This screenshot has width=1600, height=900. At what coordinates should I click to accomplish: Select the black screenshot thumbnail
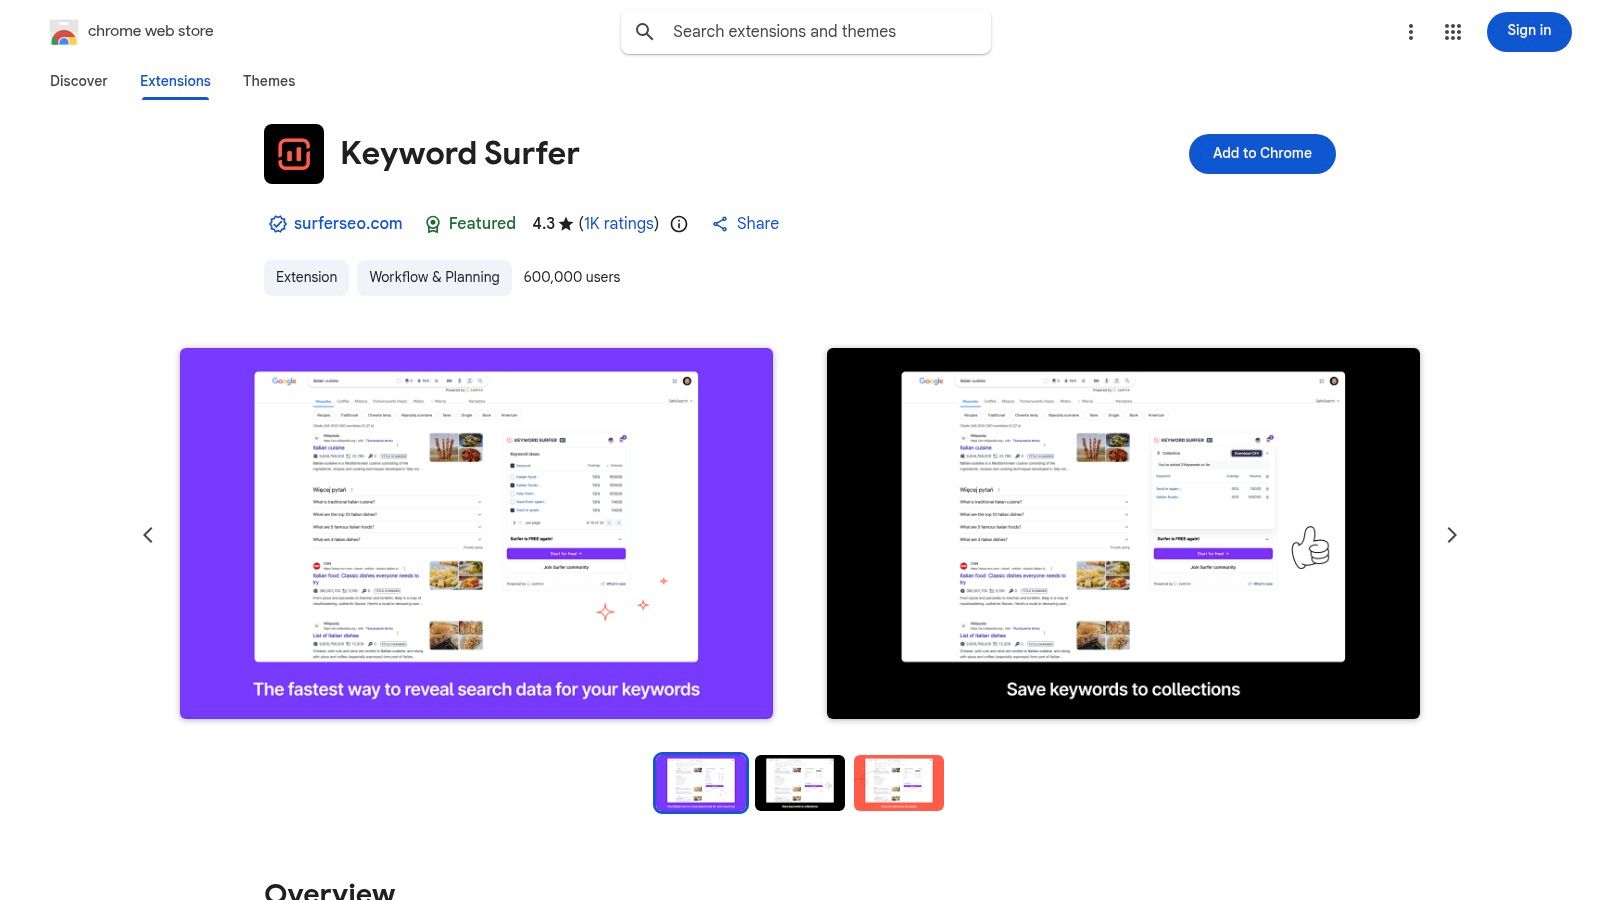(799, 782)
